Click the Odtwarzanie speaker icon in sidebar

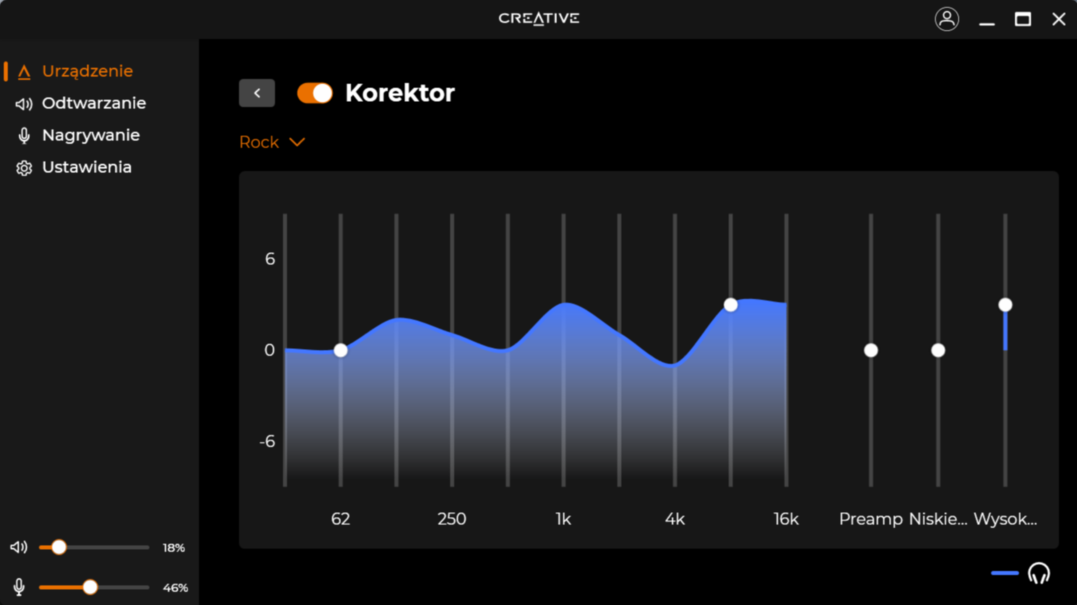[x=24, y=104]
